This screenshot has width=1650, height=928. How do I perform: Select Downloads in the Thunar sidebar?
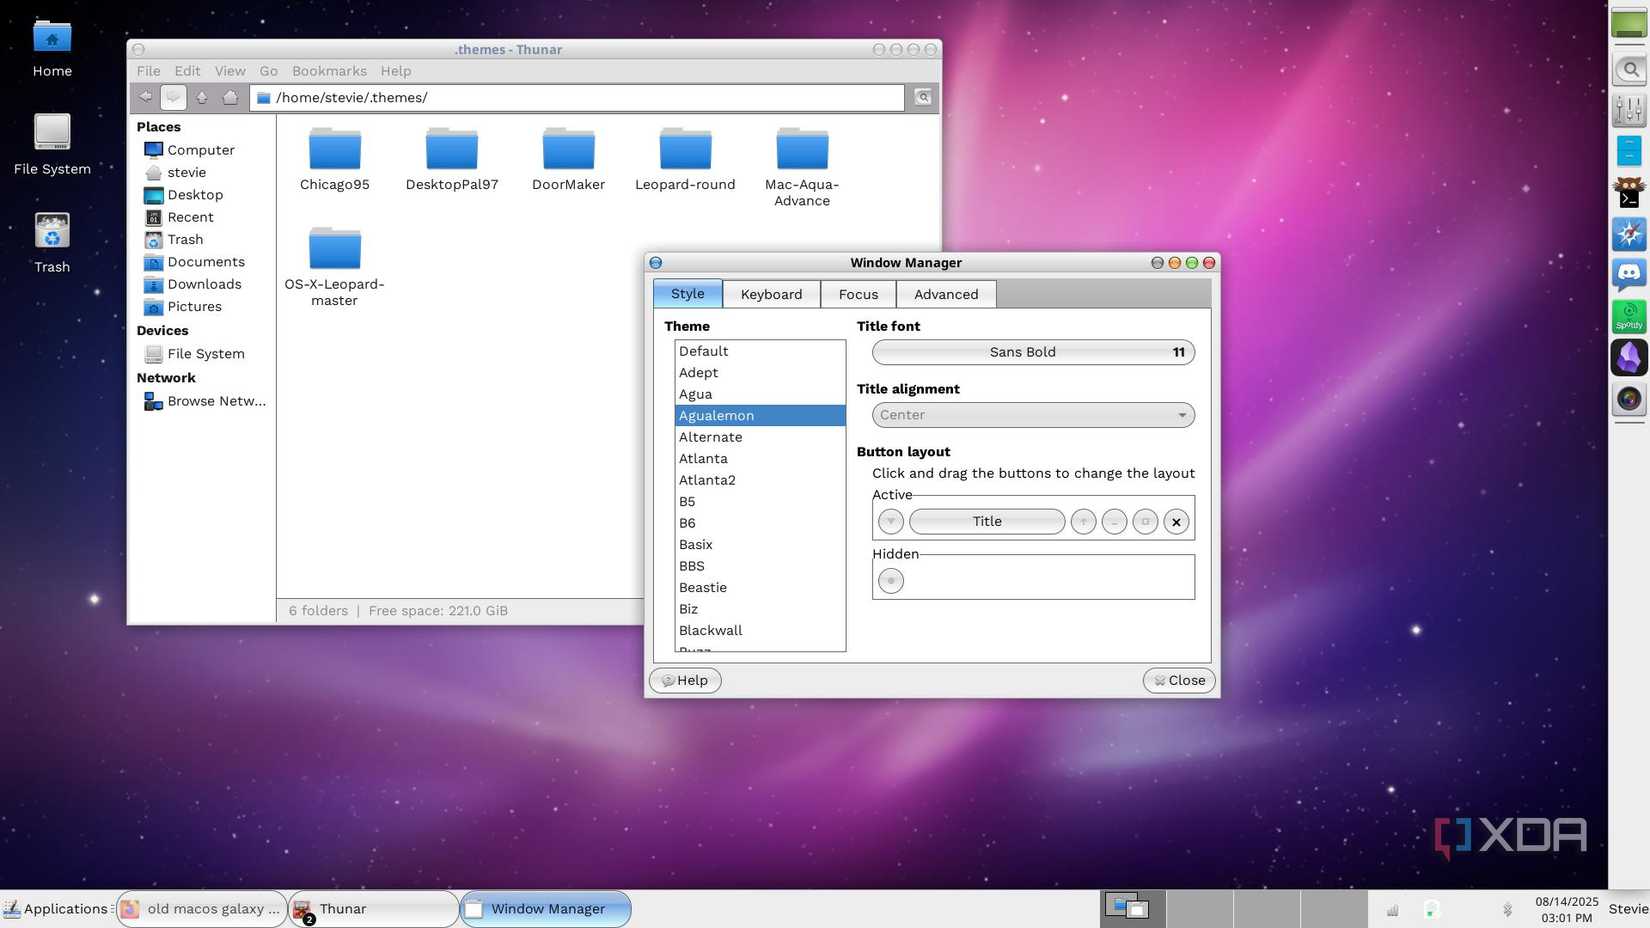[204, 283]
